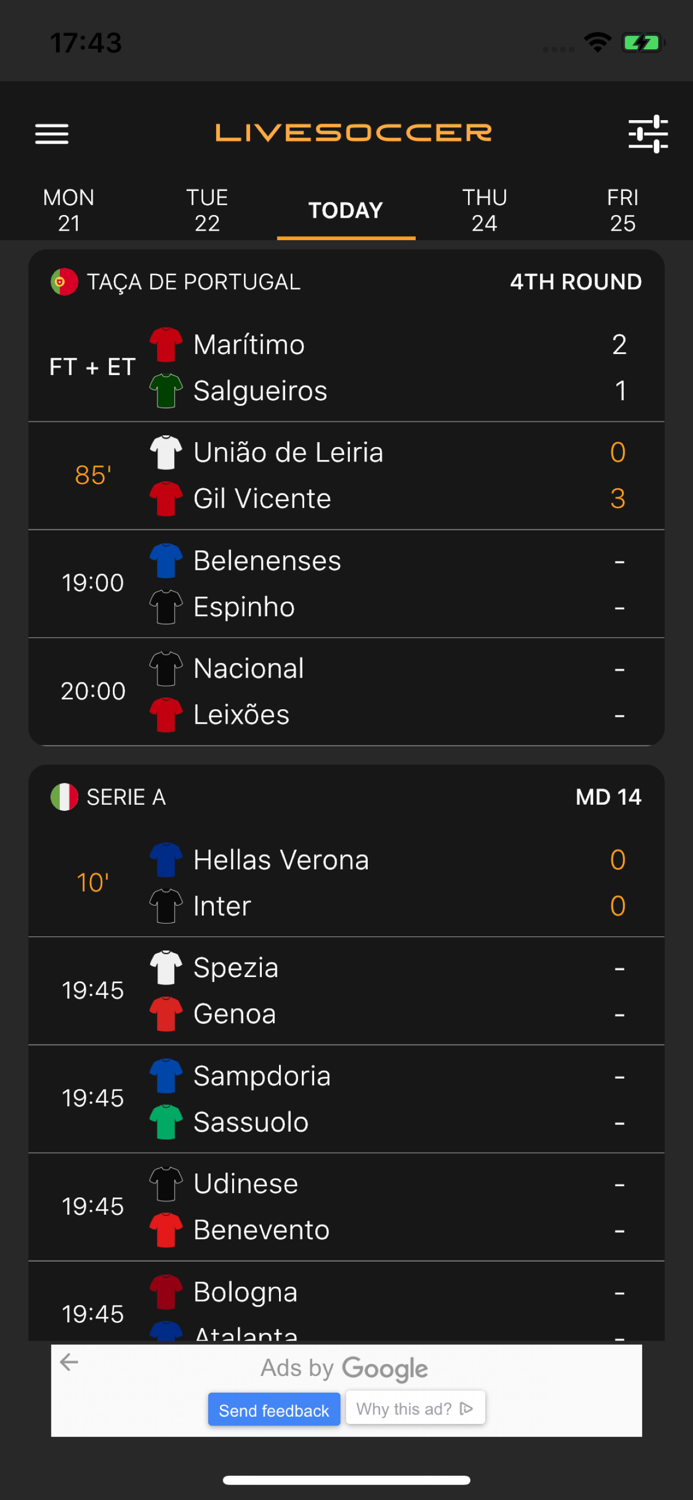Screen dimensions: 693x1500
Task: Click the Send feedback button
Action: point(273,1409)
